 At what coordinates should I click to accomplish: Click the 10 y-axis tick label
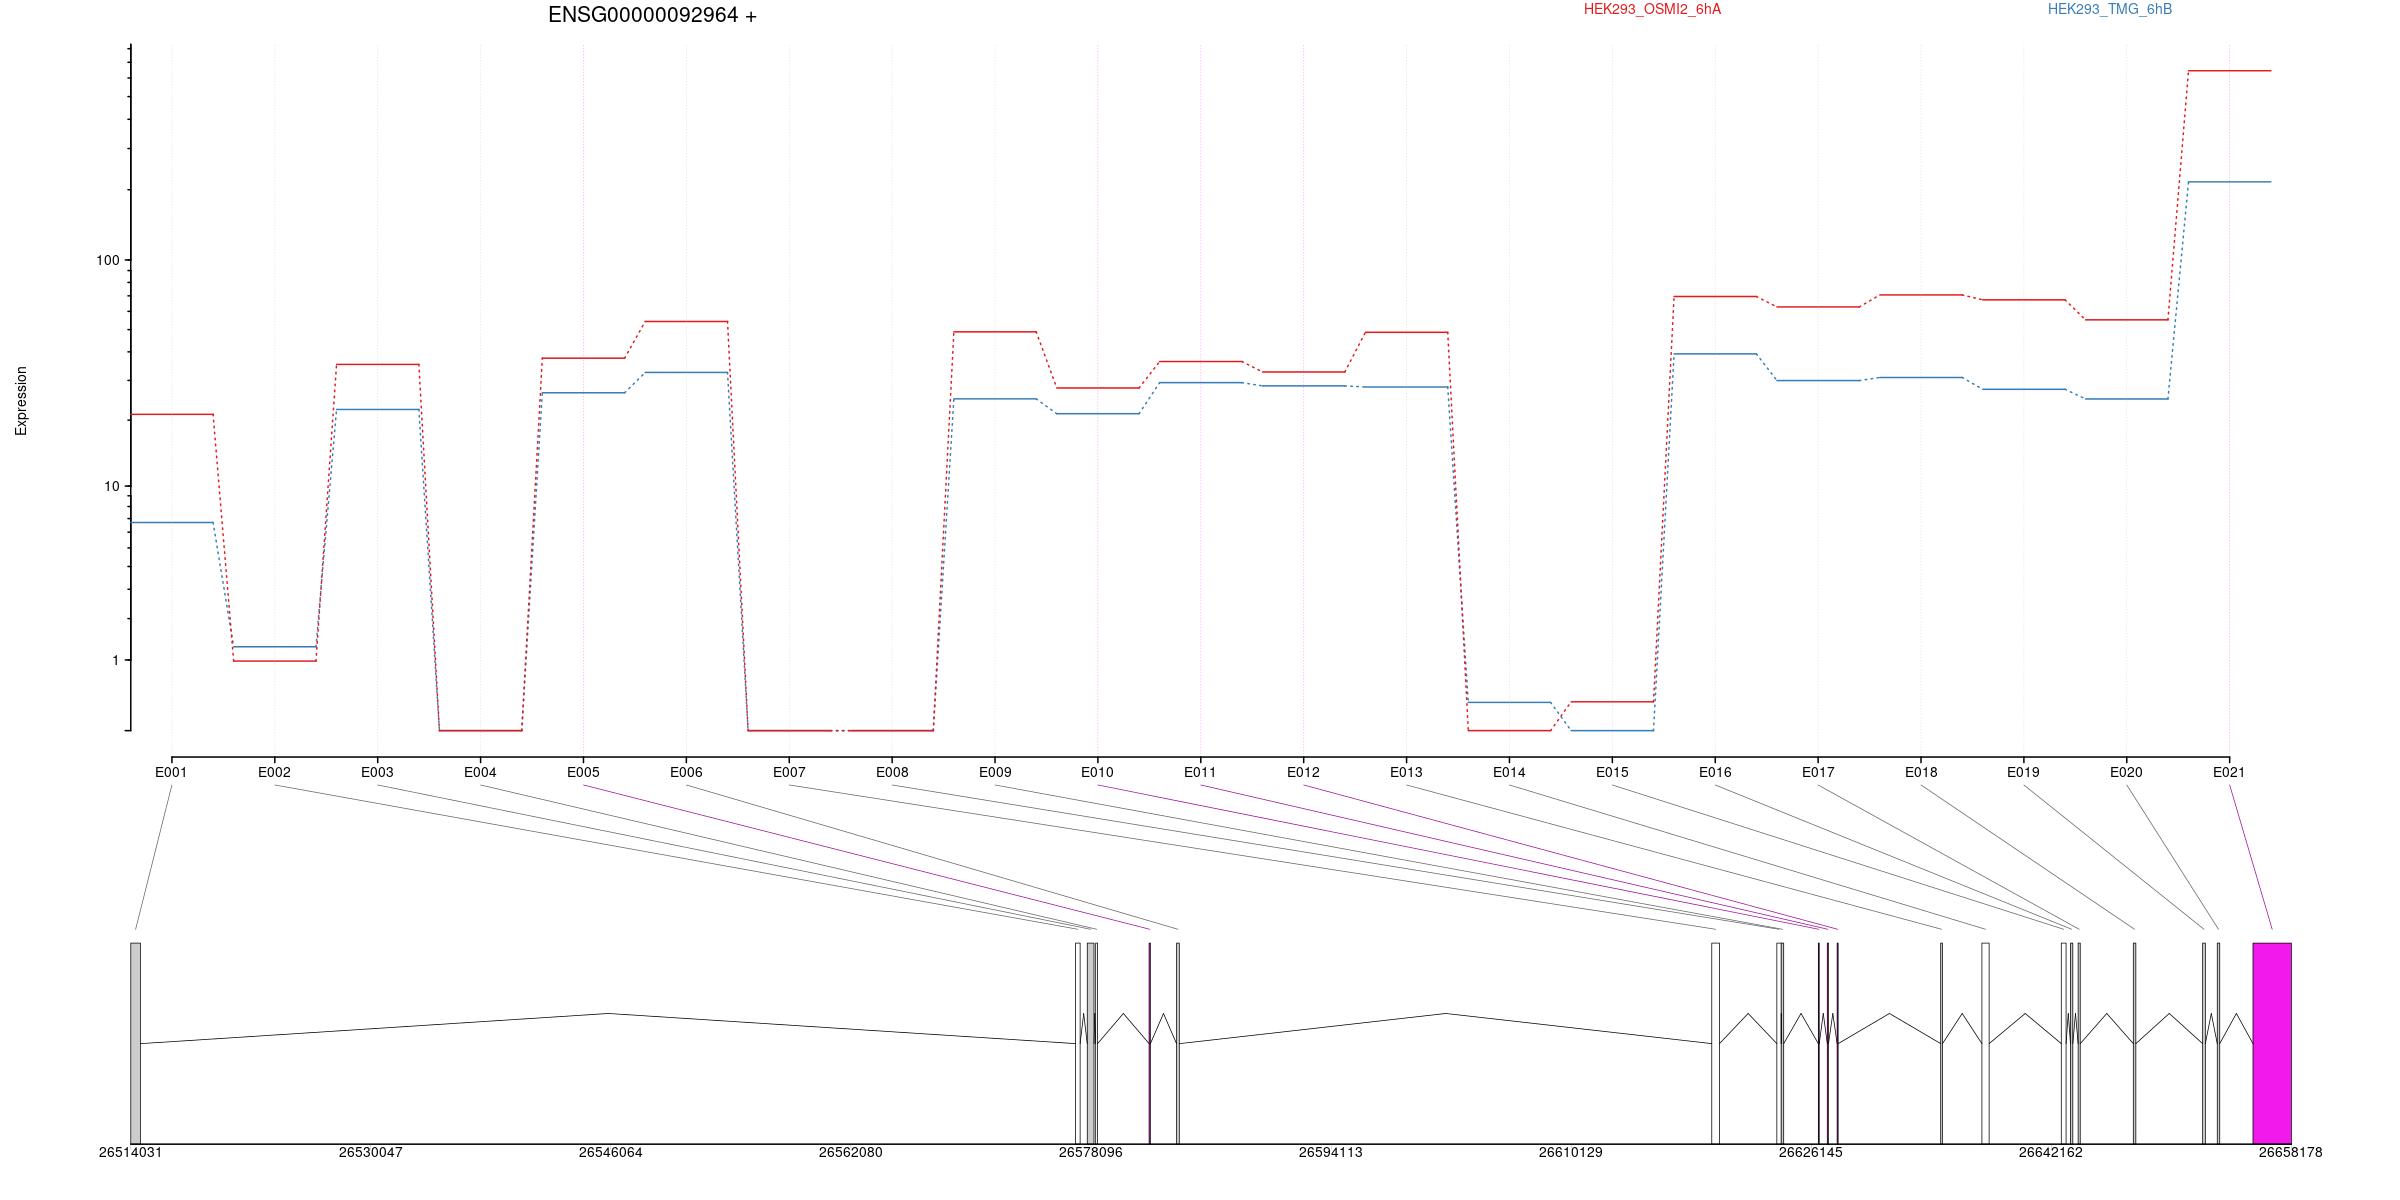coord(111,486)
